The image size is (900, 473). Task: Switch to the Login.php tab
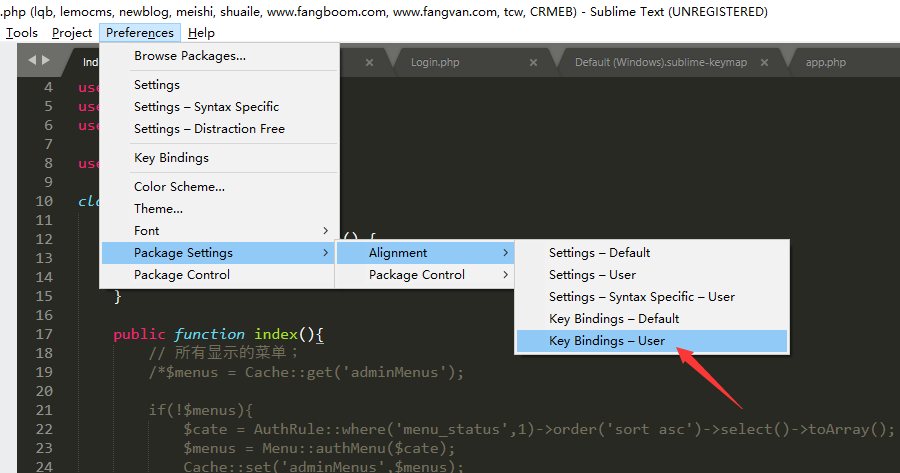point(435,62)
